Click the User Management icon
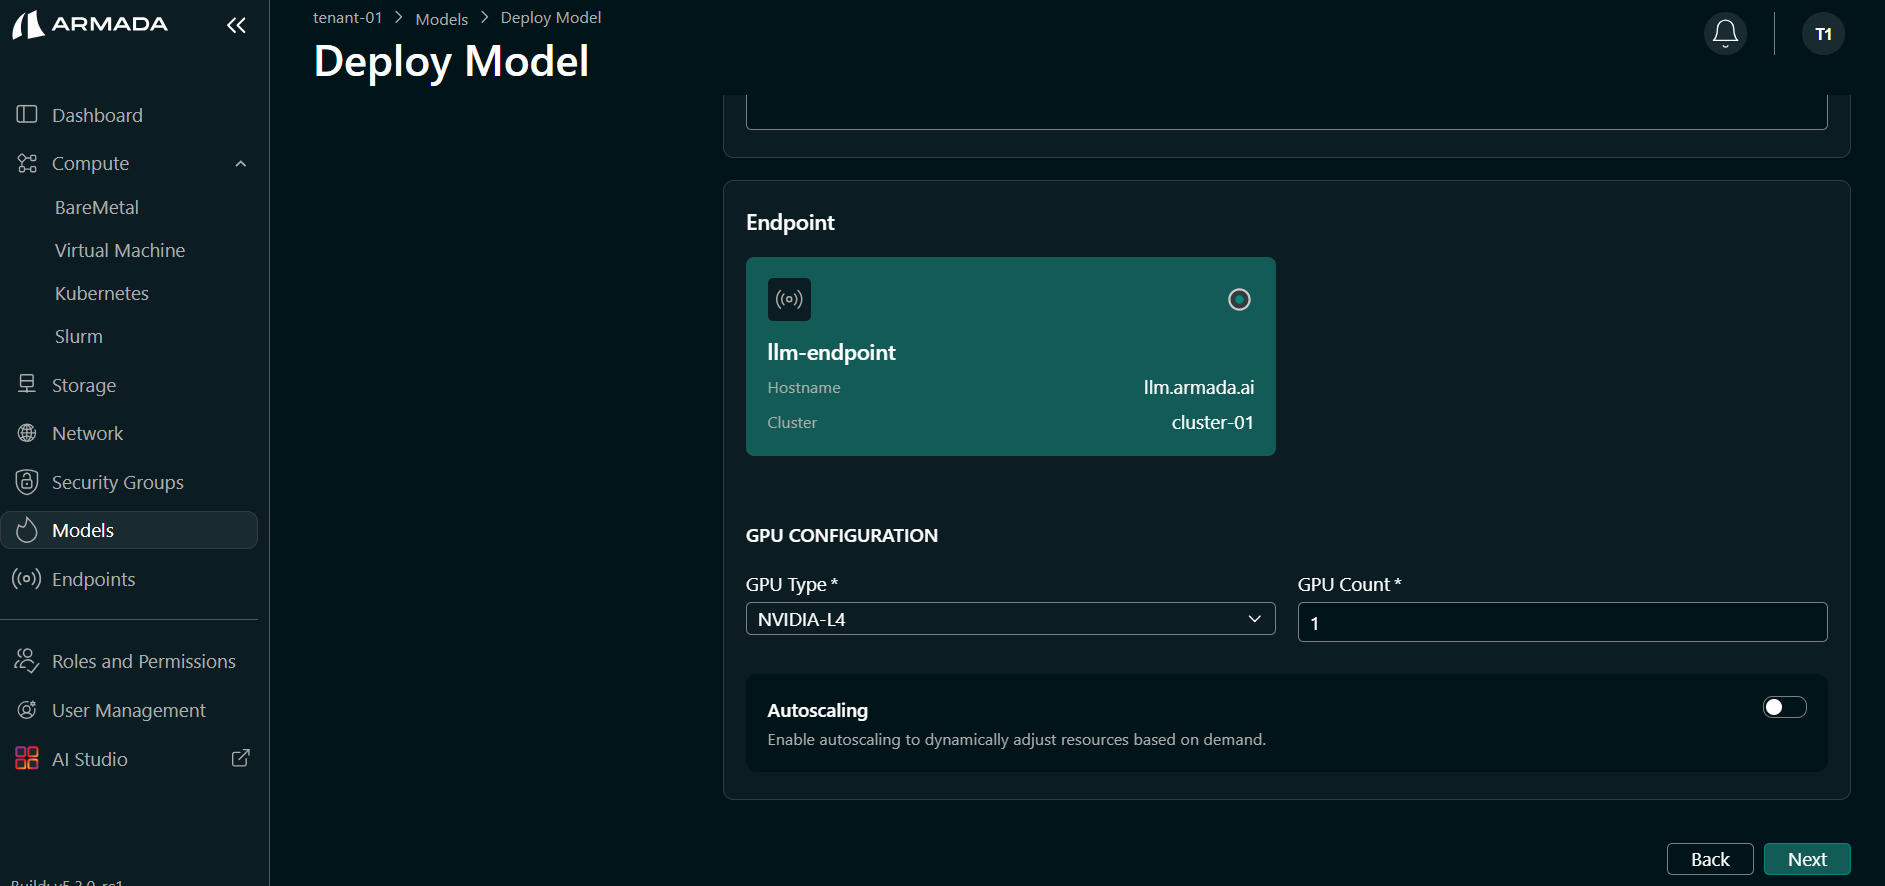Viewport: 1885px width, 886px height. [27, 710]
